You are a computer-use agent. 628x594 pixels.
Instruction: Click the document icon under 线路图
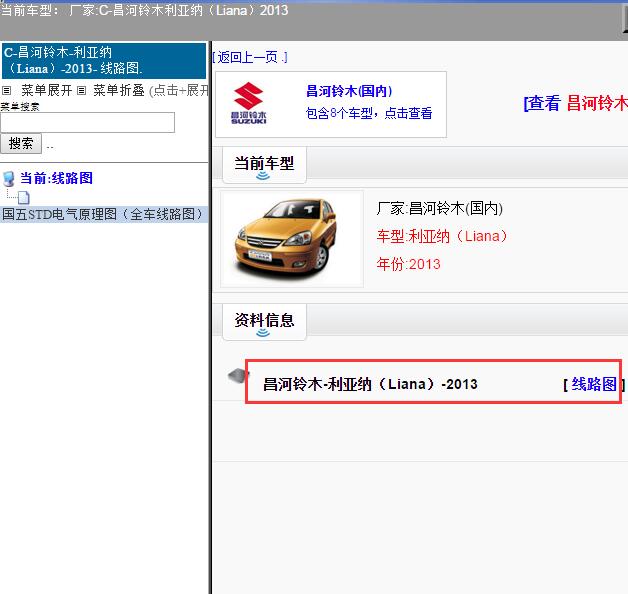24,197
